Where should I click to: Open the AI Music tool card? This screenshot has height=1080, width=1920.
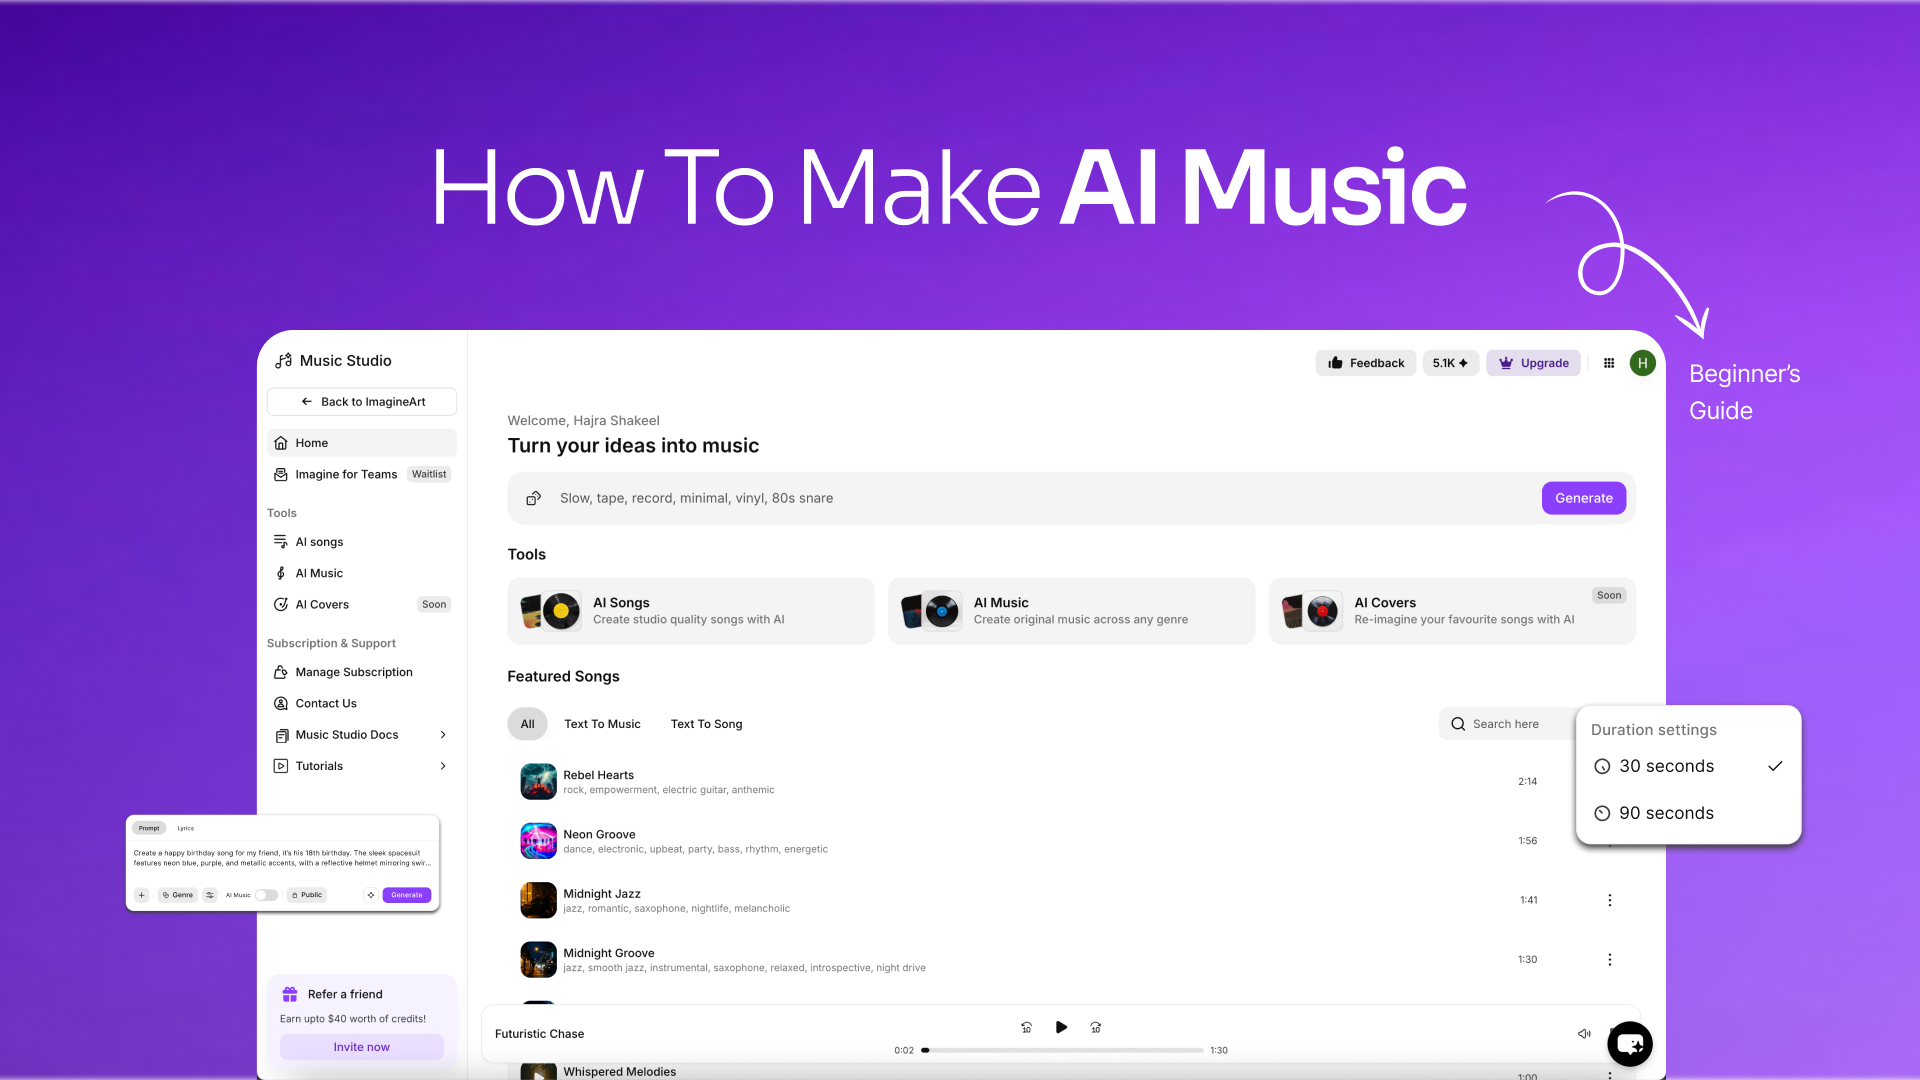pyautogui.click(x=1071, y=611)
